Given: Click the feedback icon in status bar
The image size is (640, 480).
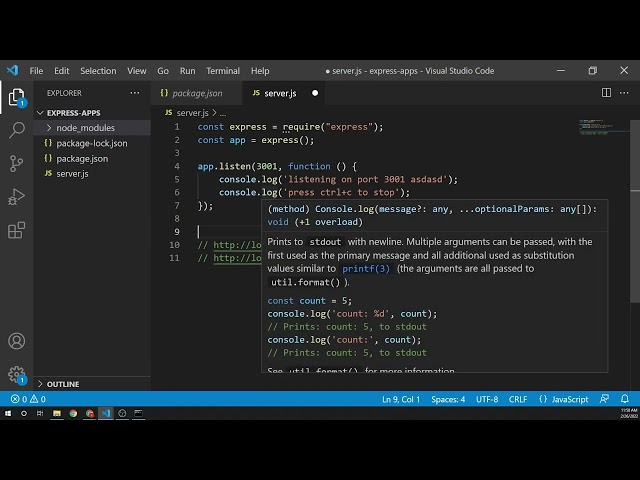Looking at the screenshot, I should click(x=604, y=399).
